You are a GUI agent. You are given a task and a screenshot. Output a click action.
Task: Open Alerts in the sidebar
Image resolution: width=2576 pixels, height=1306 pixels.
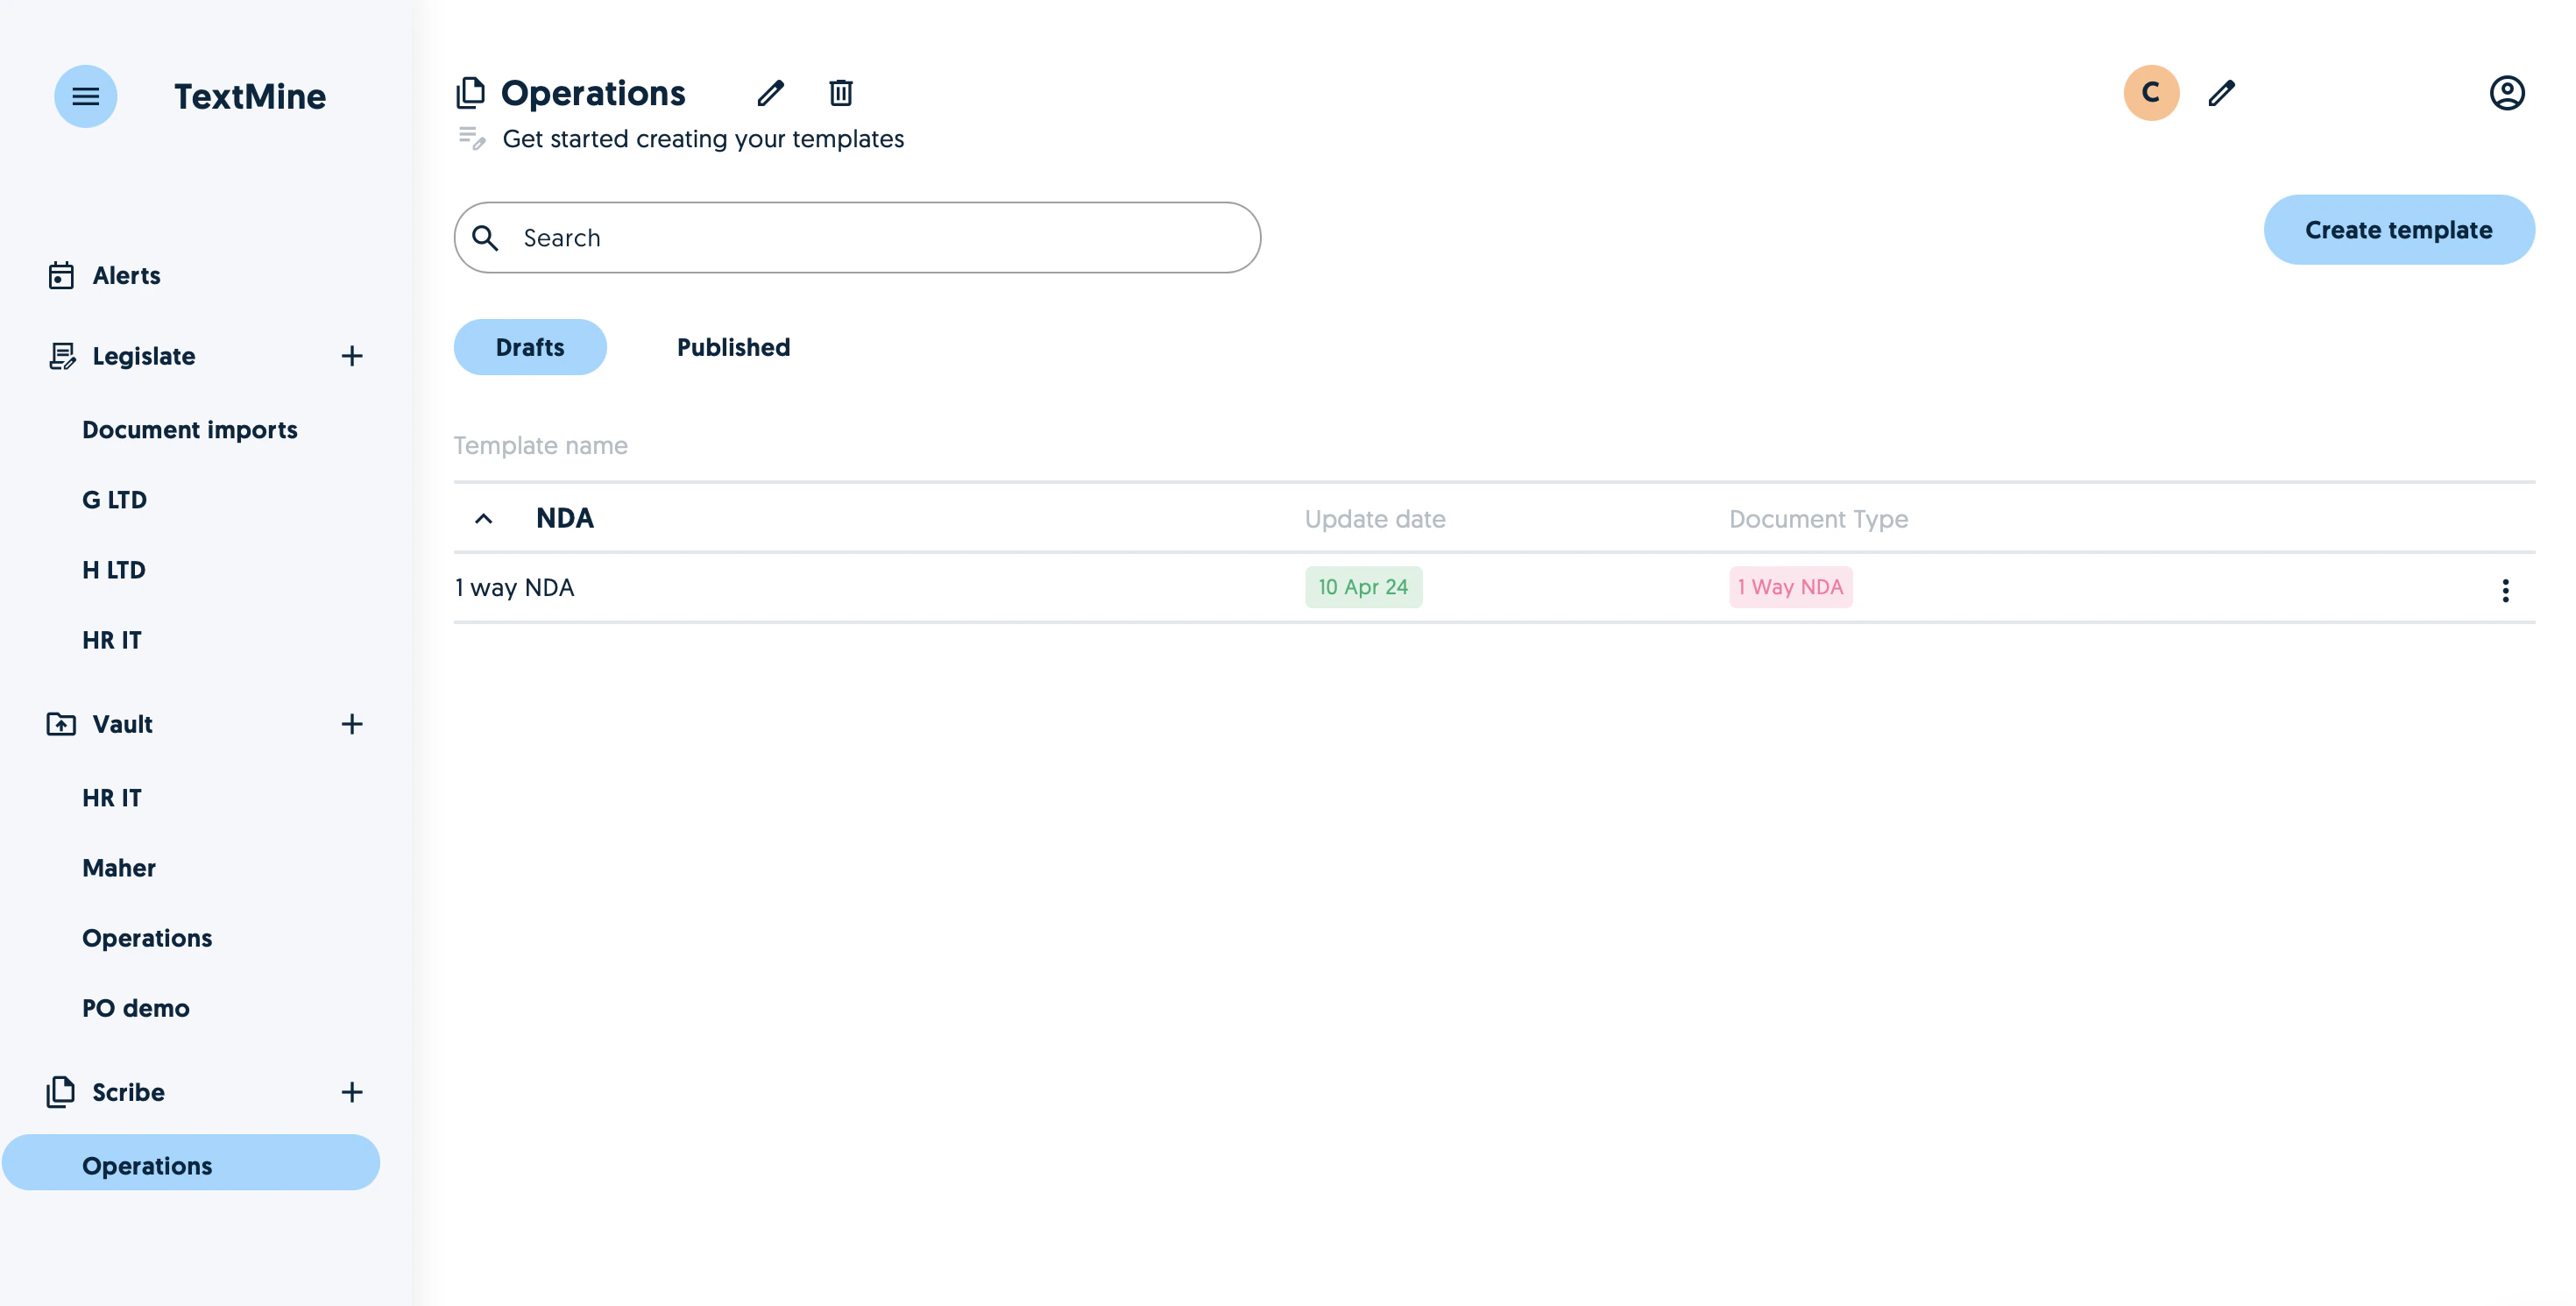pyautogui.click(x=126, y=275)
